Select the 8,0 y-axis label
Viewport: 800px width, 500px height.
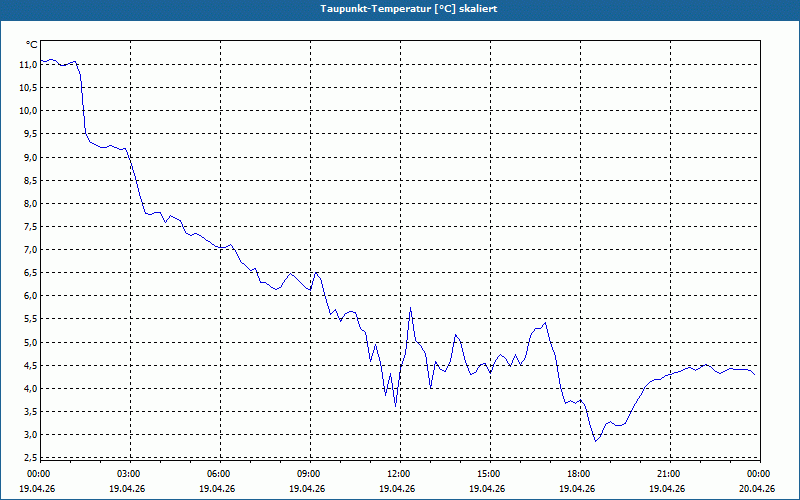pos(30,203)
